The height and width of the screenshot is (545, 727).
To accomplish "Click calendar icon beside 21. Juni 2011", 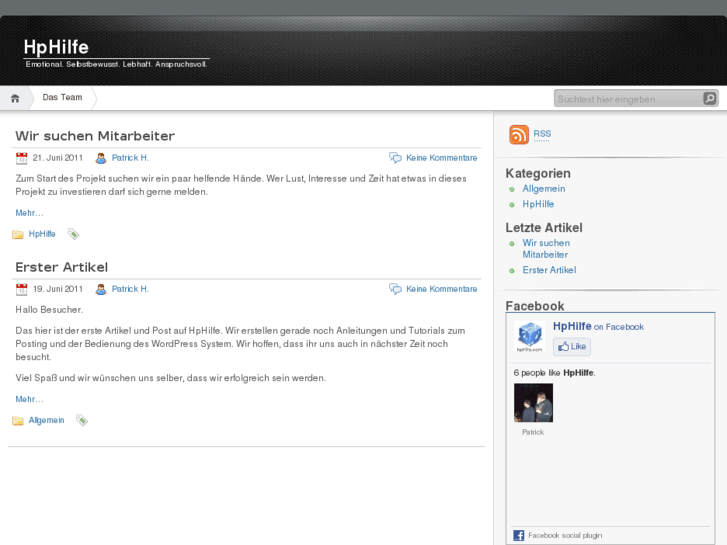I will tap(21, 158).
